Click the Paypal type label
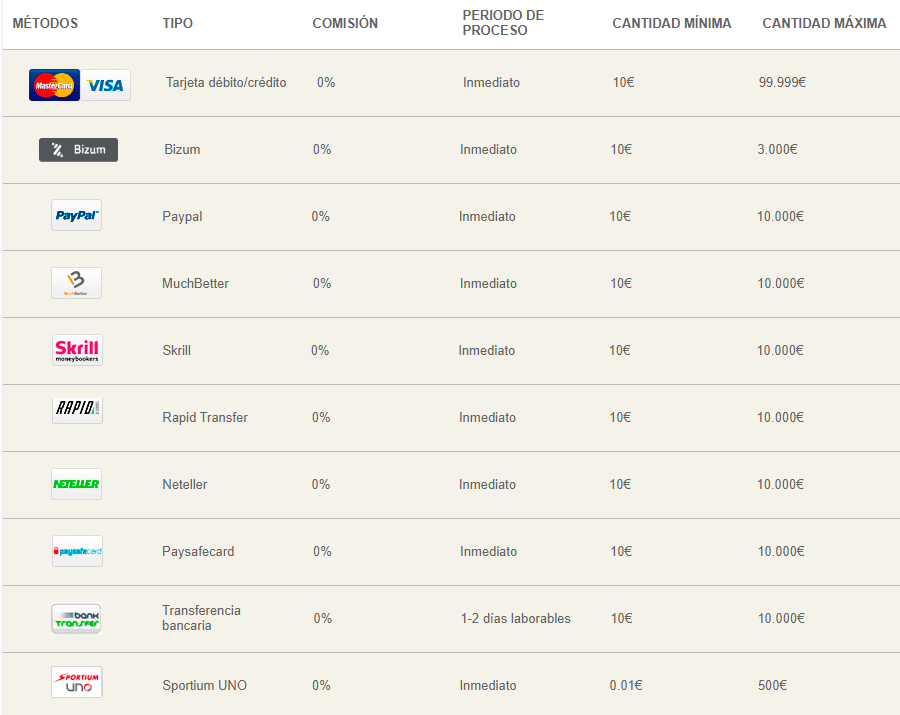The image size is (900, 715). pos(182,216)
